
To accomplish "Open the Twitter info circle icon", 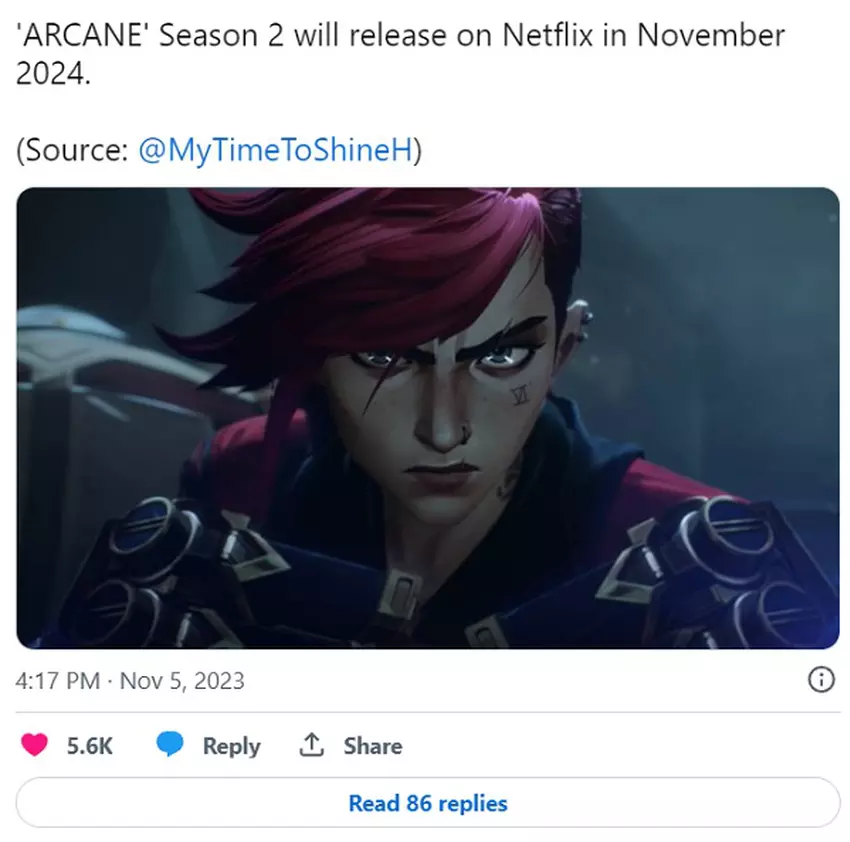I will 821,679.
